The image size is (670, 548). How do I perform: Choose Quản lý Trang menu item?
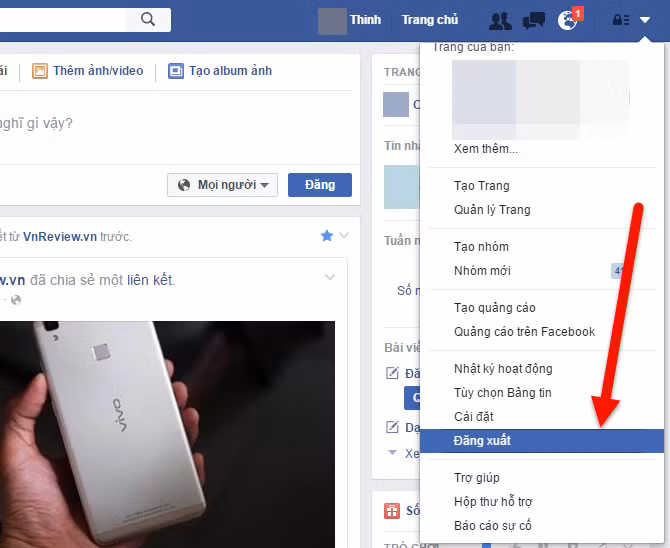492,210
